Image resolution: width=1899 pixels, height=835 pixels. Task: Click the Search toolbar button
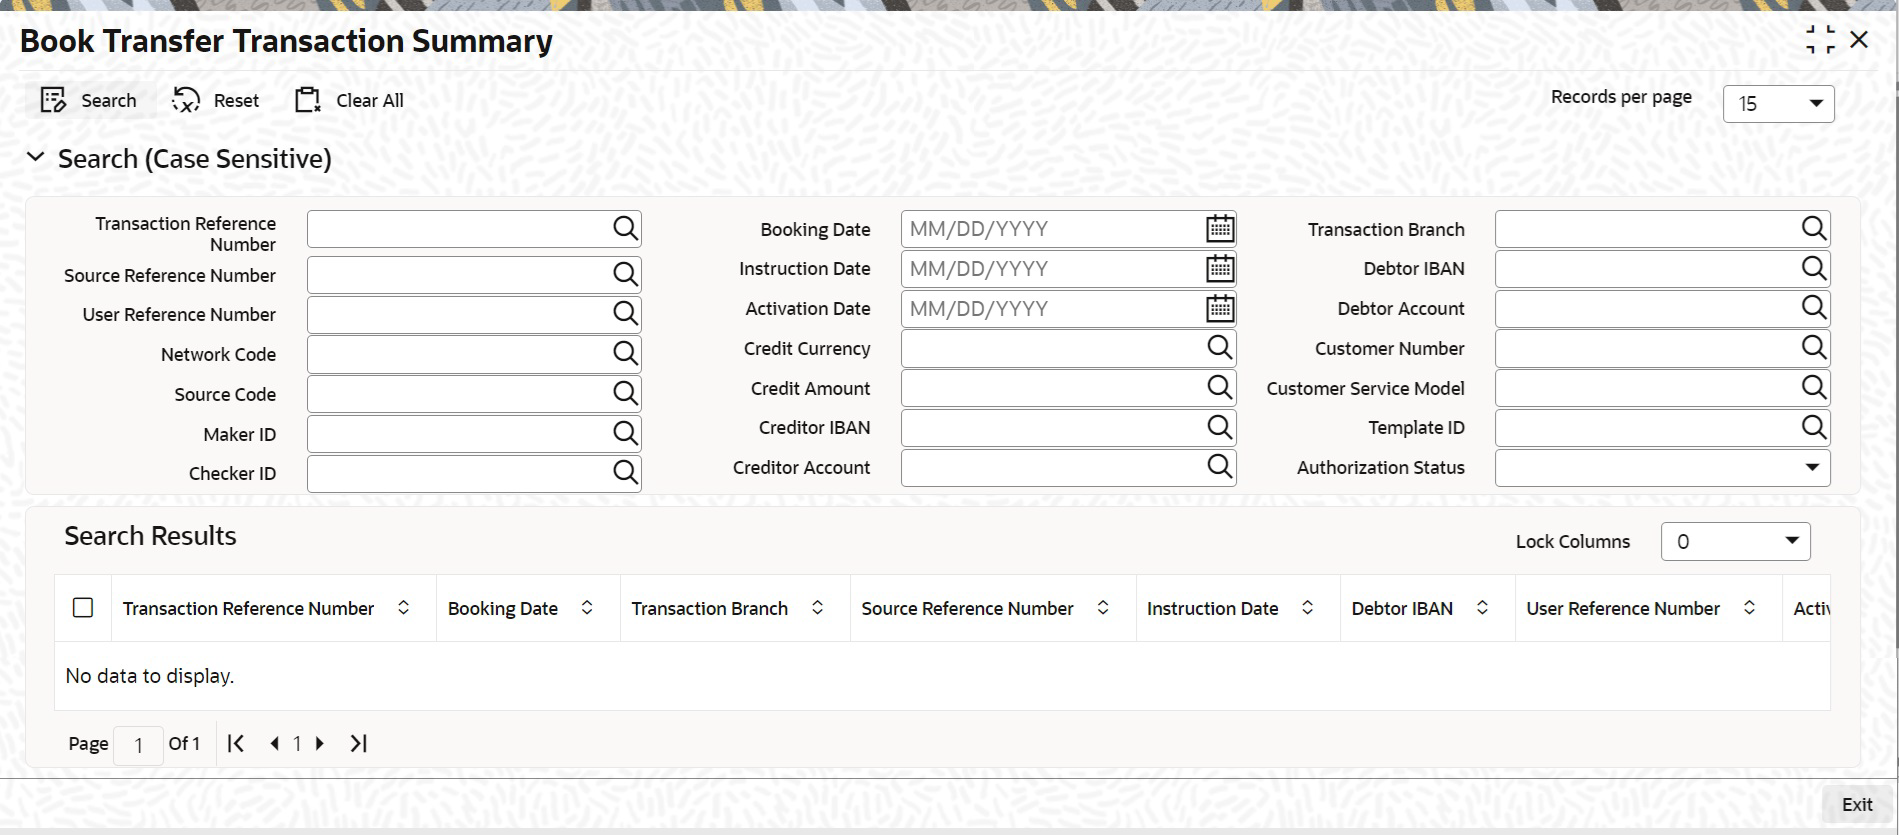click(88, 100)
